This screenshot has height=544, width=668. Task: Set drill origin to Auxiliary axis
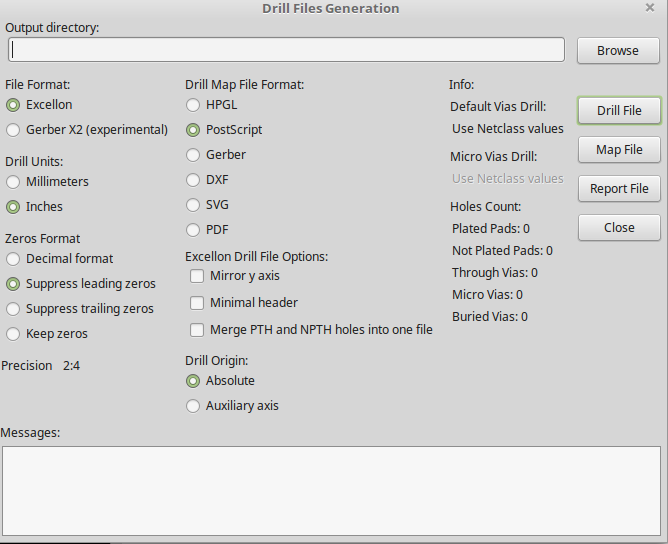click(x=193, y=406)
